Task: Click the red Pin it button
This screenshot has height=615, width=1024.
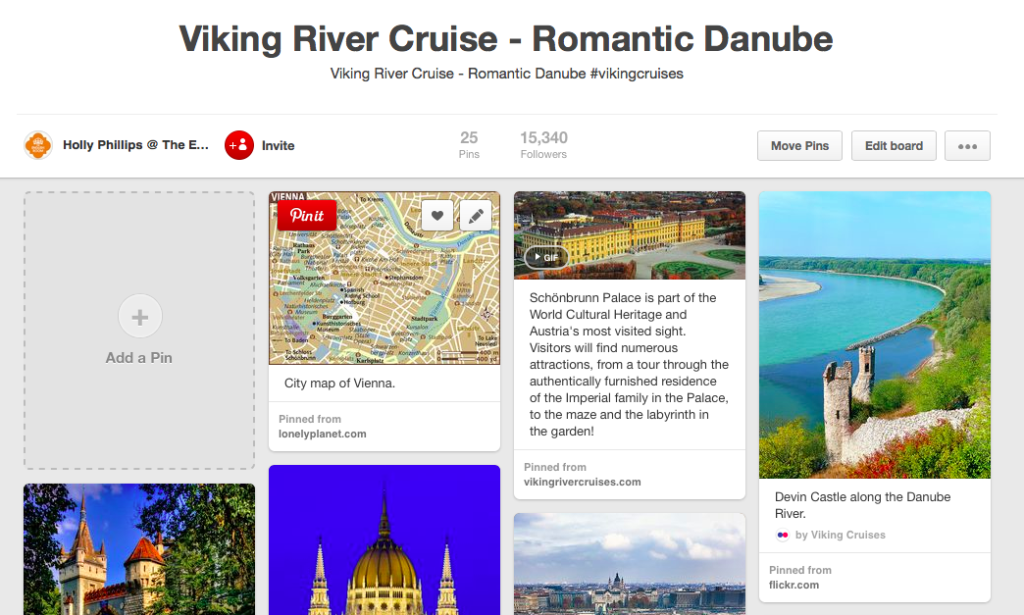Action: click(306, 215)
